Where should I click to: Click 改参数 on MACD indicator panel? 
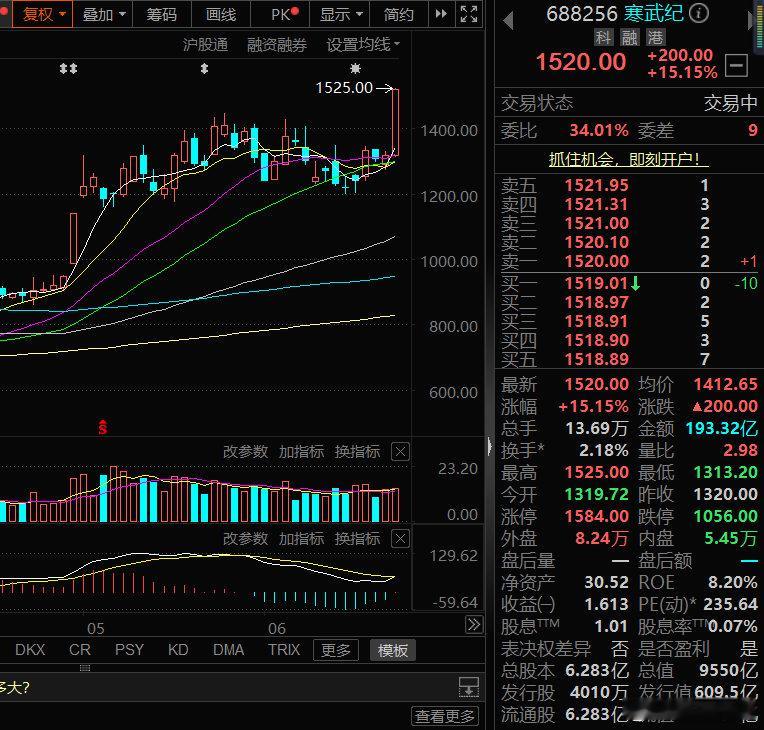click(x=246, y=538)
